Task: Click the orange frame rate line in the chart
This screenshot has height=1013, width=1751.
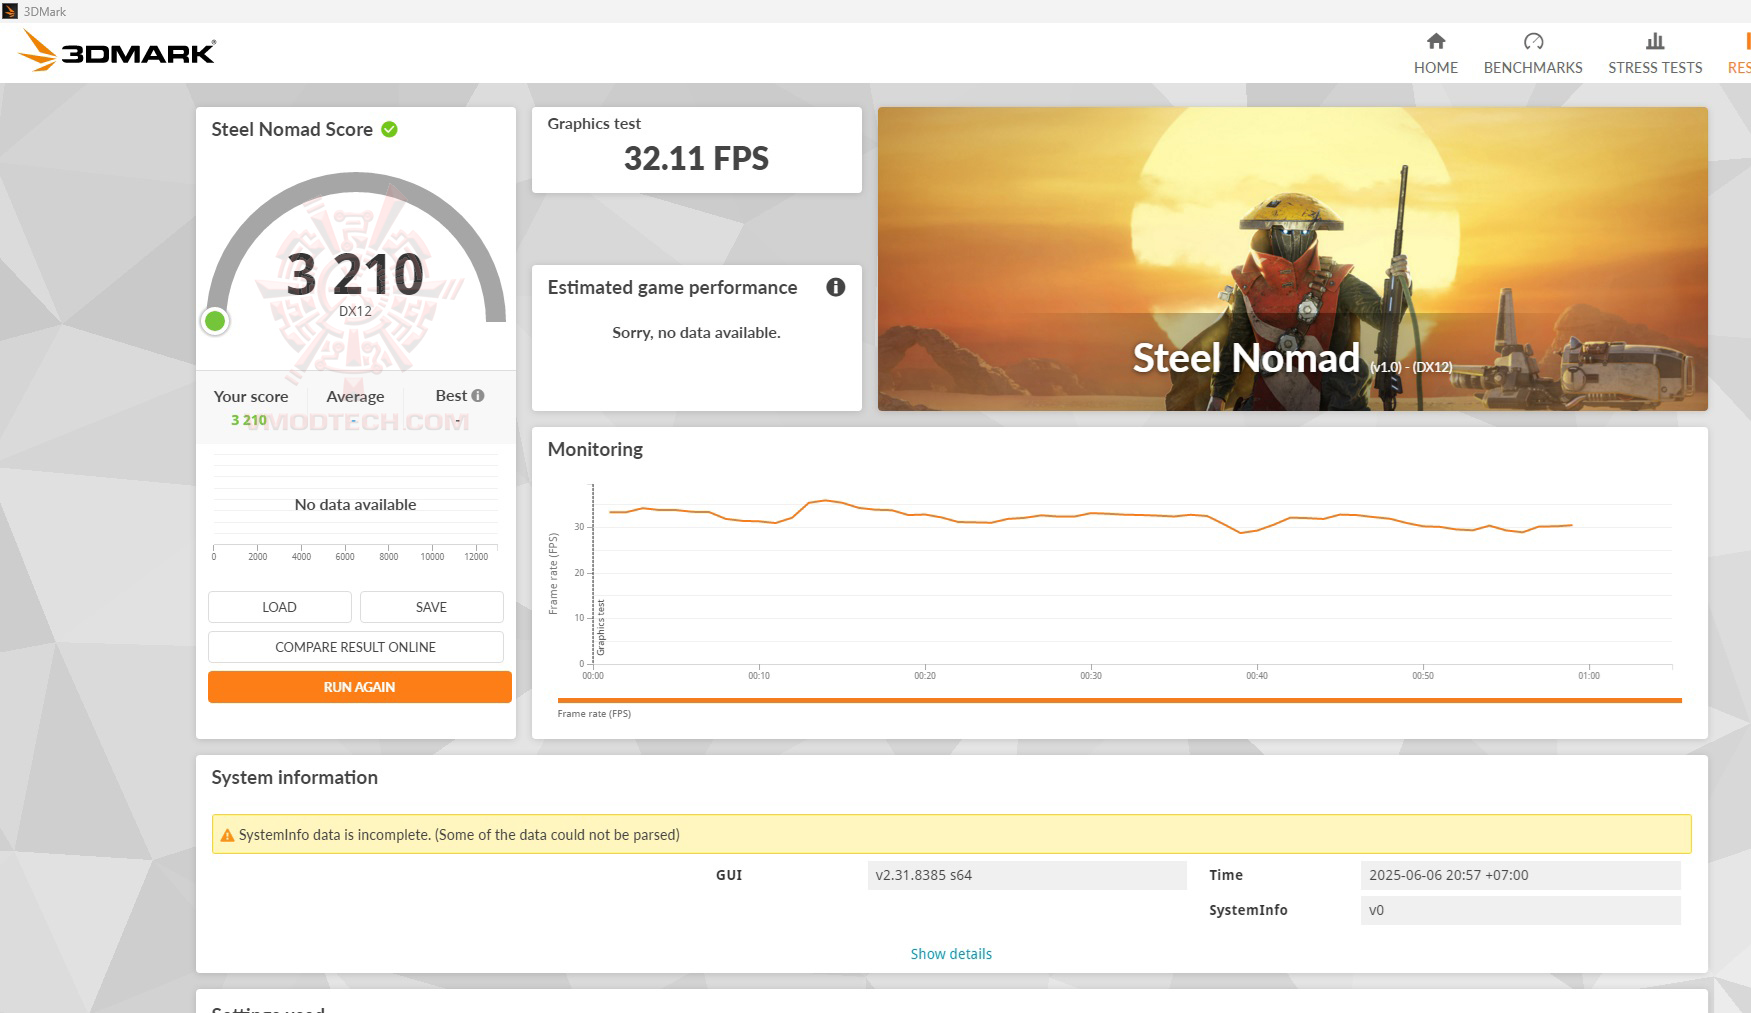Action: coord(1090,514)
